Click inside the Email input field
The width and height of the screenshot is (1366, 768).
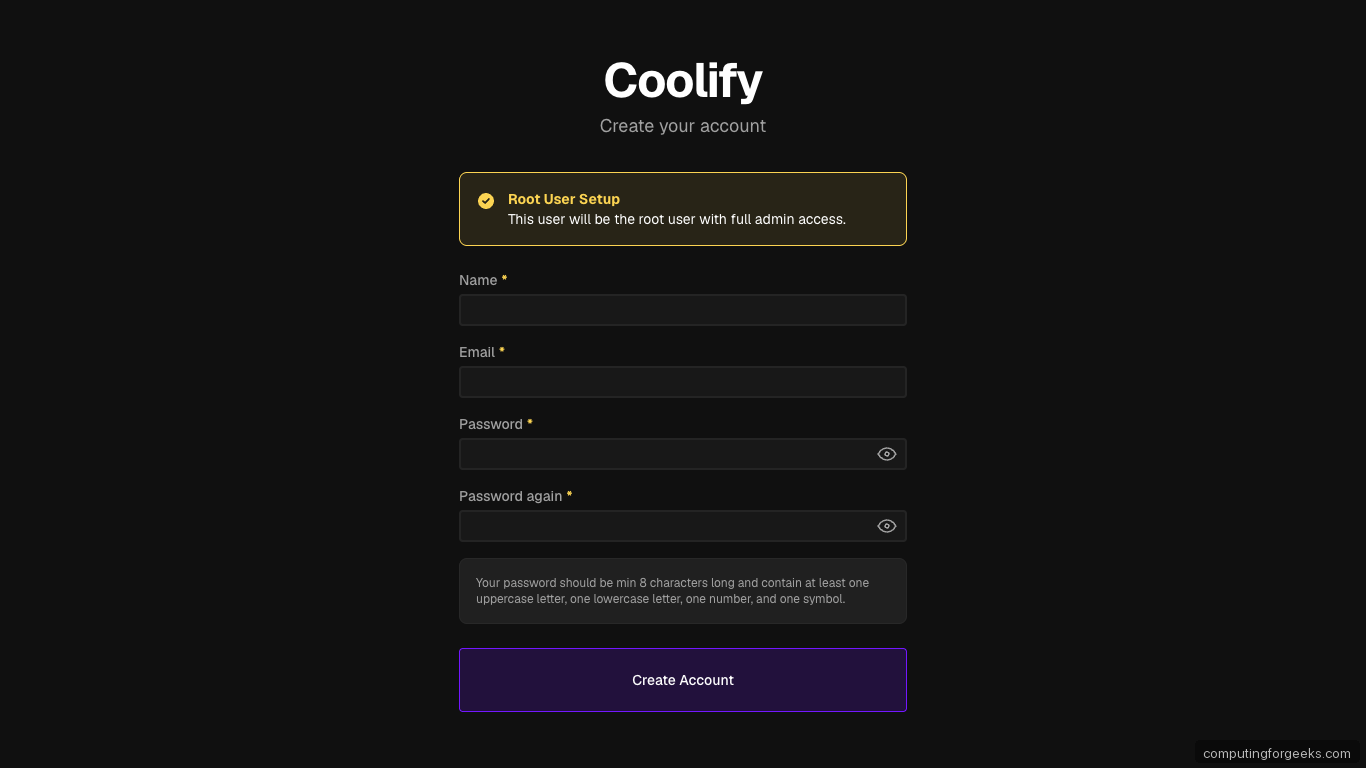(683, 382)
